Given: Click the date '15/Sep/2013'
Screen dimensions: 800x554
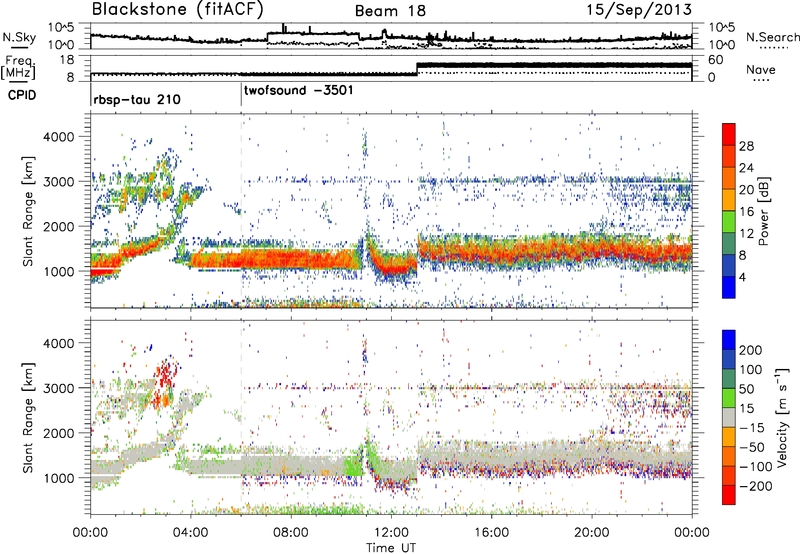Looking at the screenshot, I should pyautogui.click(x=639, y=10).
